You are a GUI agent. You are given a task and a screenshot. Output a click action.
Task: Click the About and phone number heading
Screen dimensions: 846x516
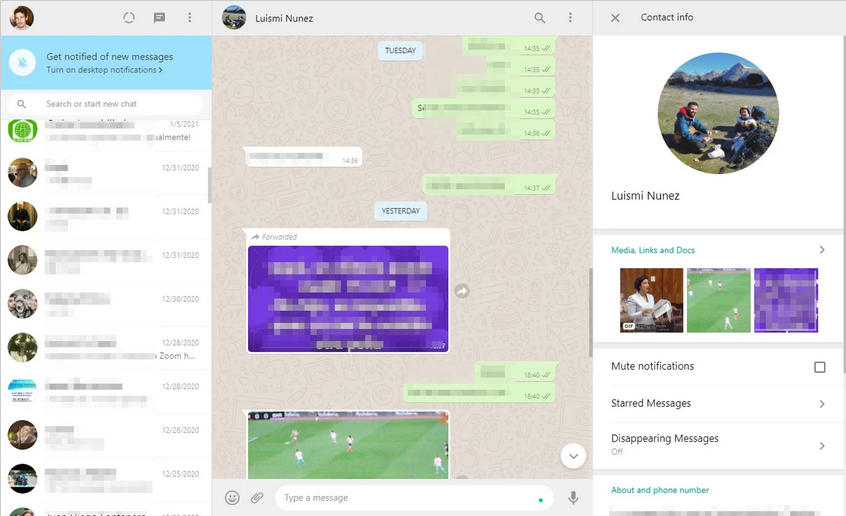pos(660,490)
